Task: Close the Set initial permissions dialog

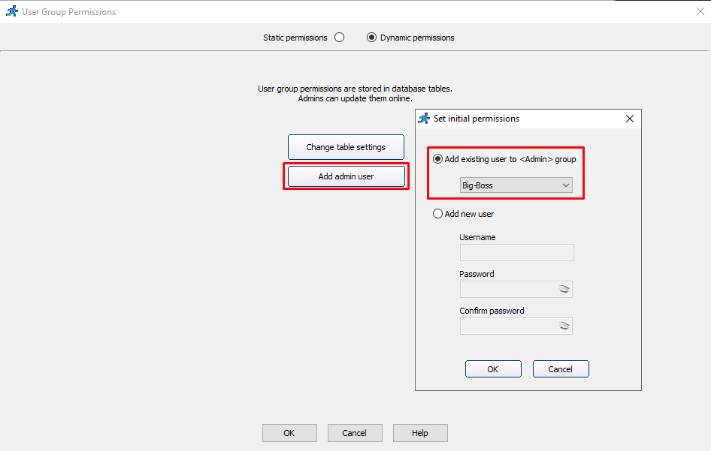Action: (x=629, y=118)
